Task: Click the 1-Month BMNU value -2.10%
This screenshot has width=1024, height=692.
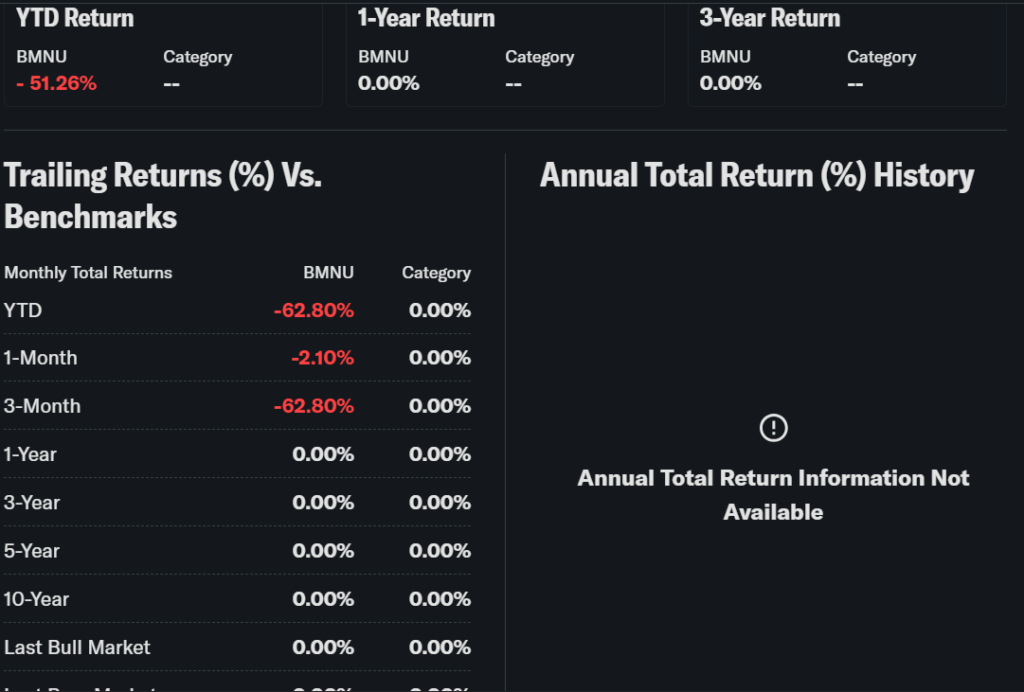Action: [323, 358]
